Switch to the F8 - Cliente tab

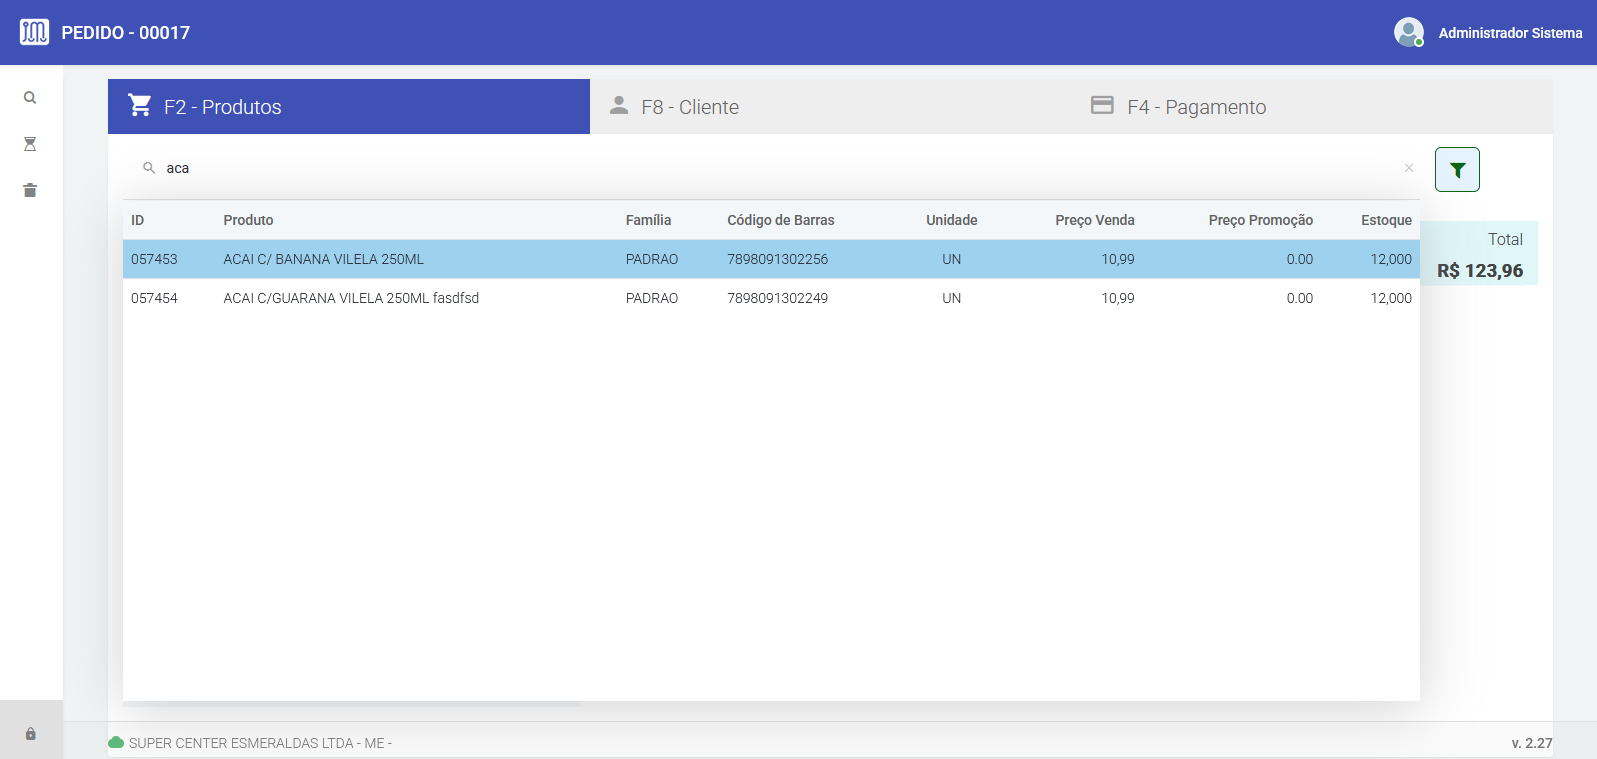pos(690,107)
